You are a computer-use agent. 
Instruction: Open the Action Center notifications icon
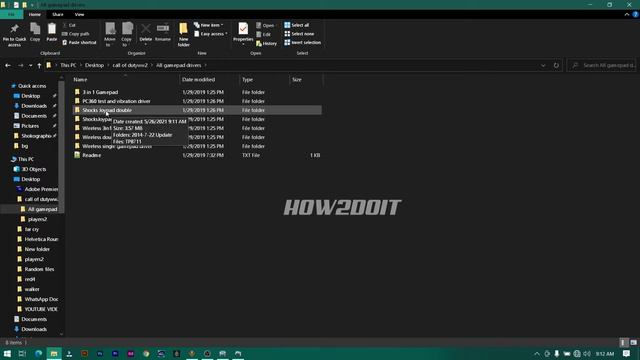627,353
